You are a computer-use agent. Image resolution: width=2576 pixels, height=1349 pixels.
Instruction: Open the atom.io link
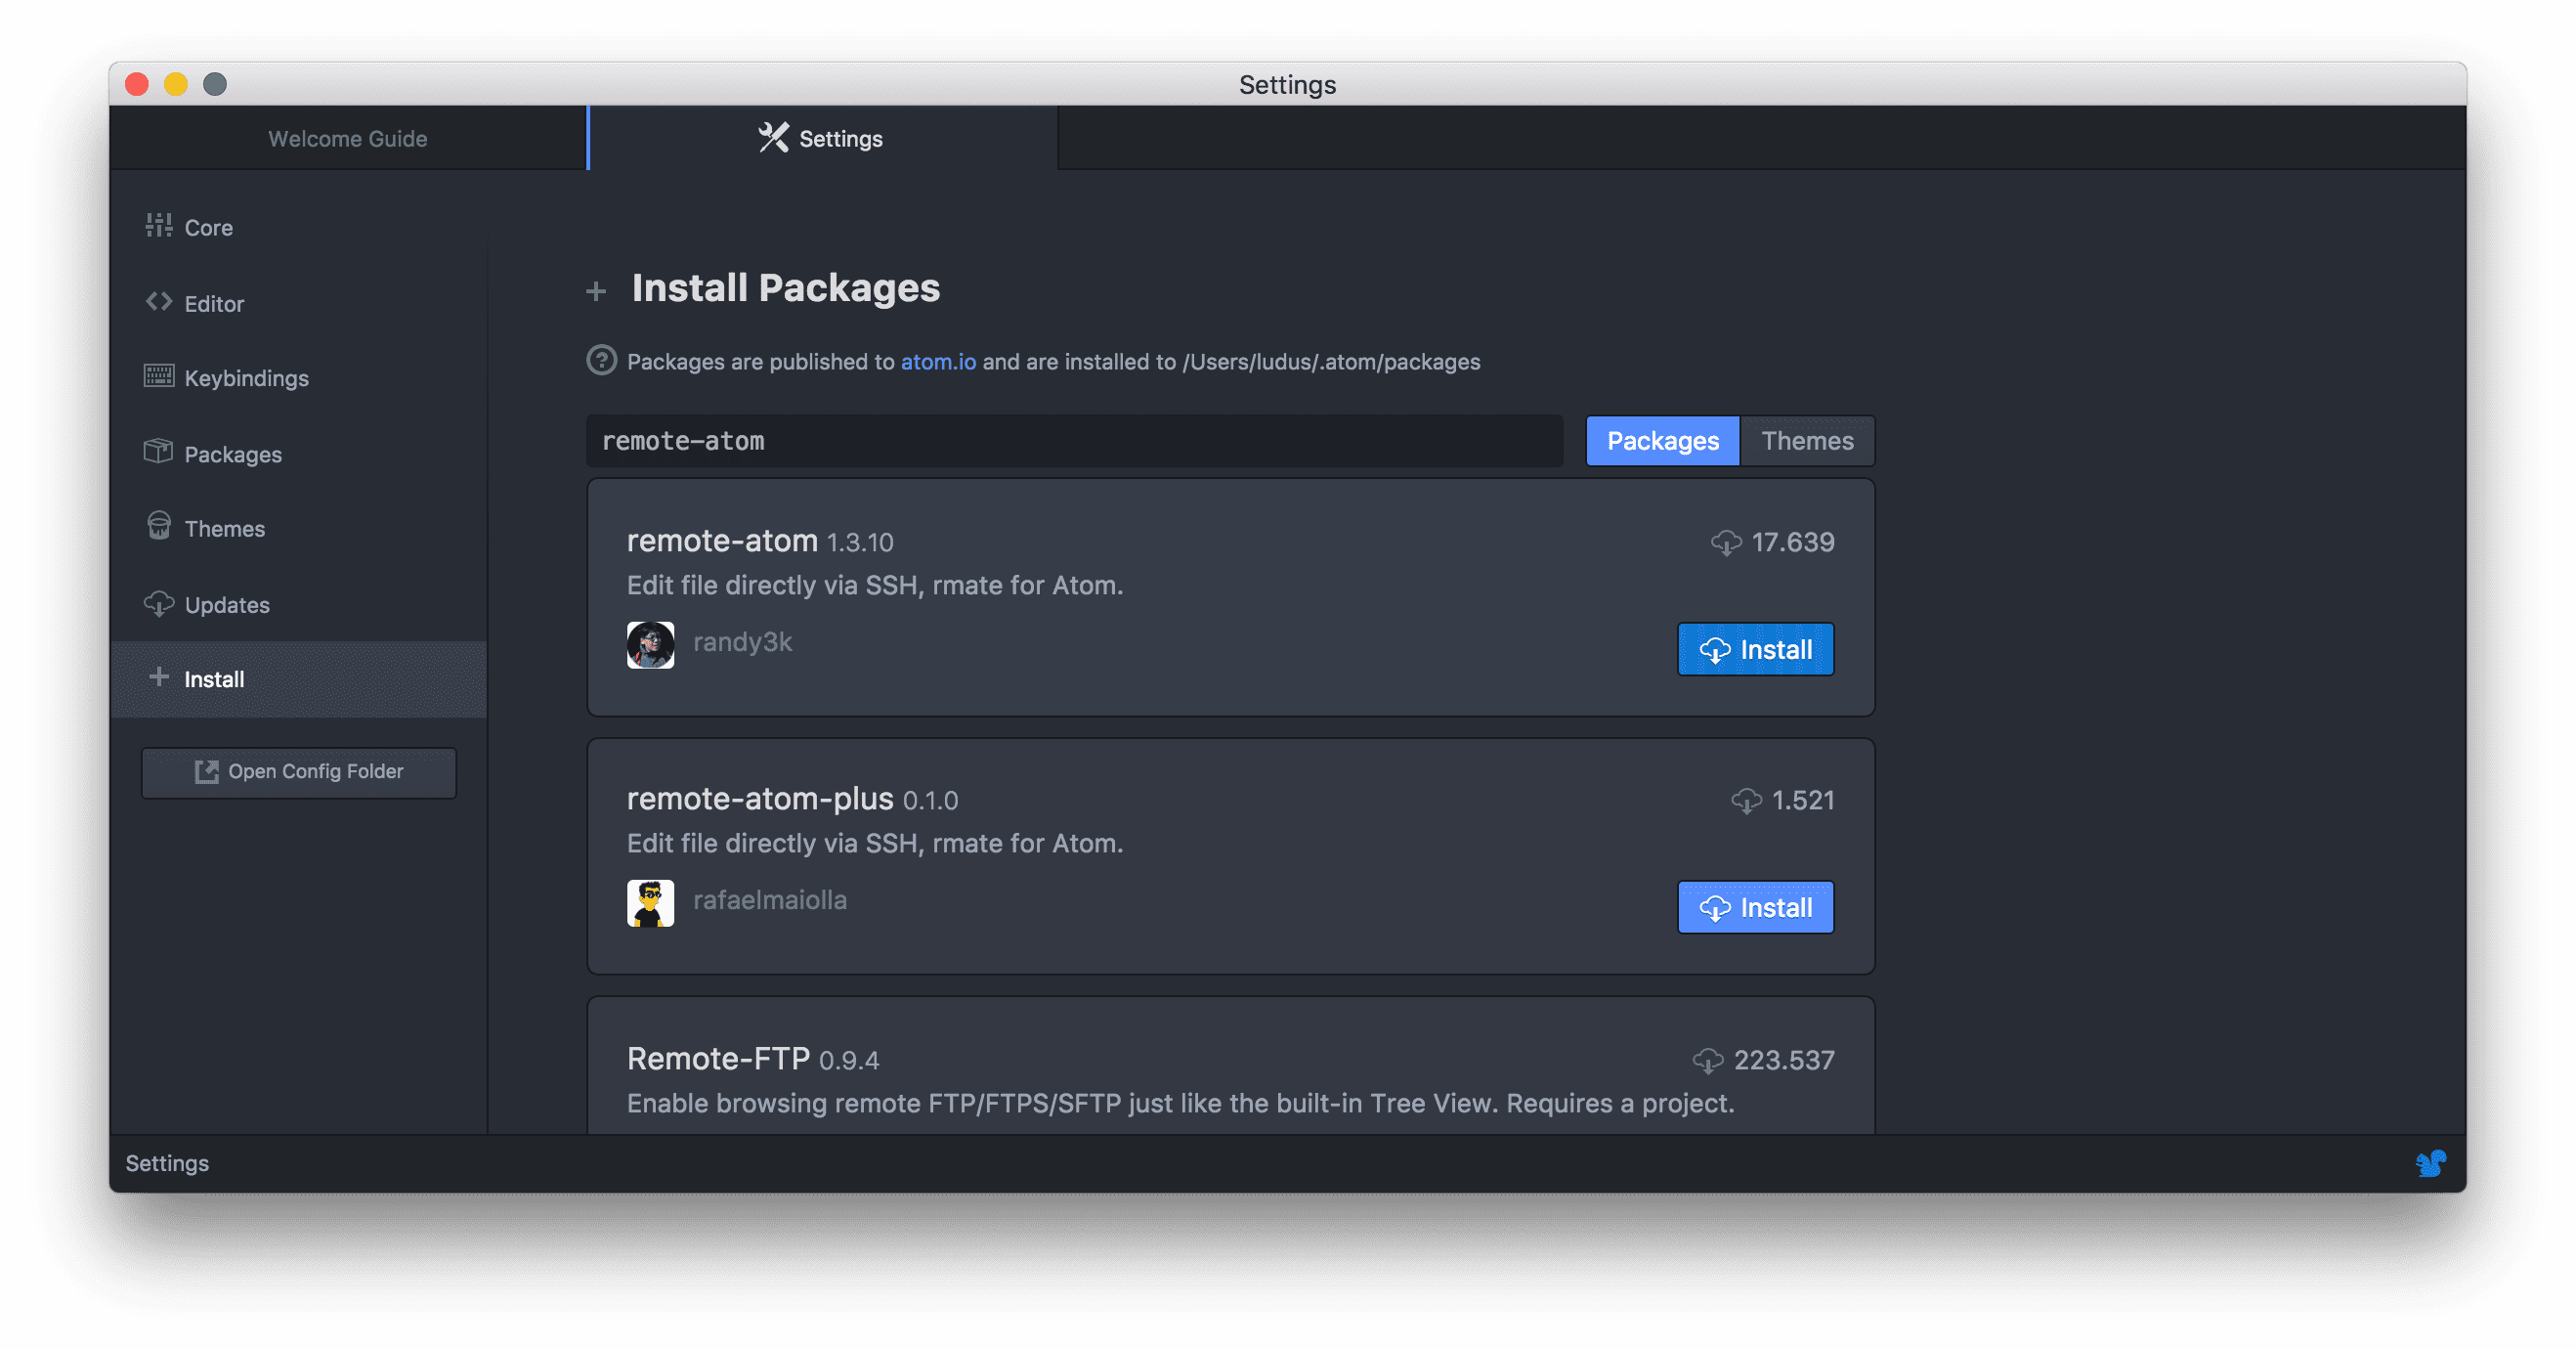click(x=937, y=362)
